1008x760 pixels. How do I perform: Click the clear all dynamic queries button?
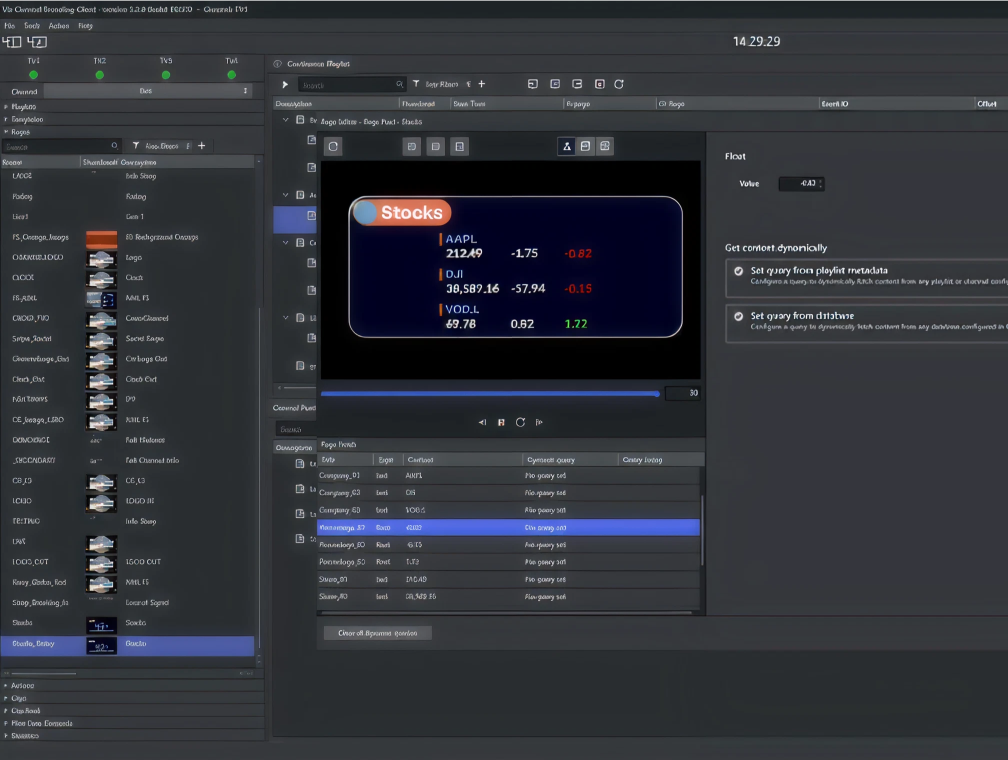tap(377, 633)
